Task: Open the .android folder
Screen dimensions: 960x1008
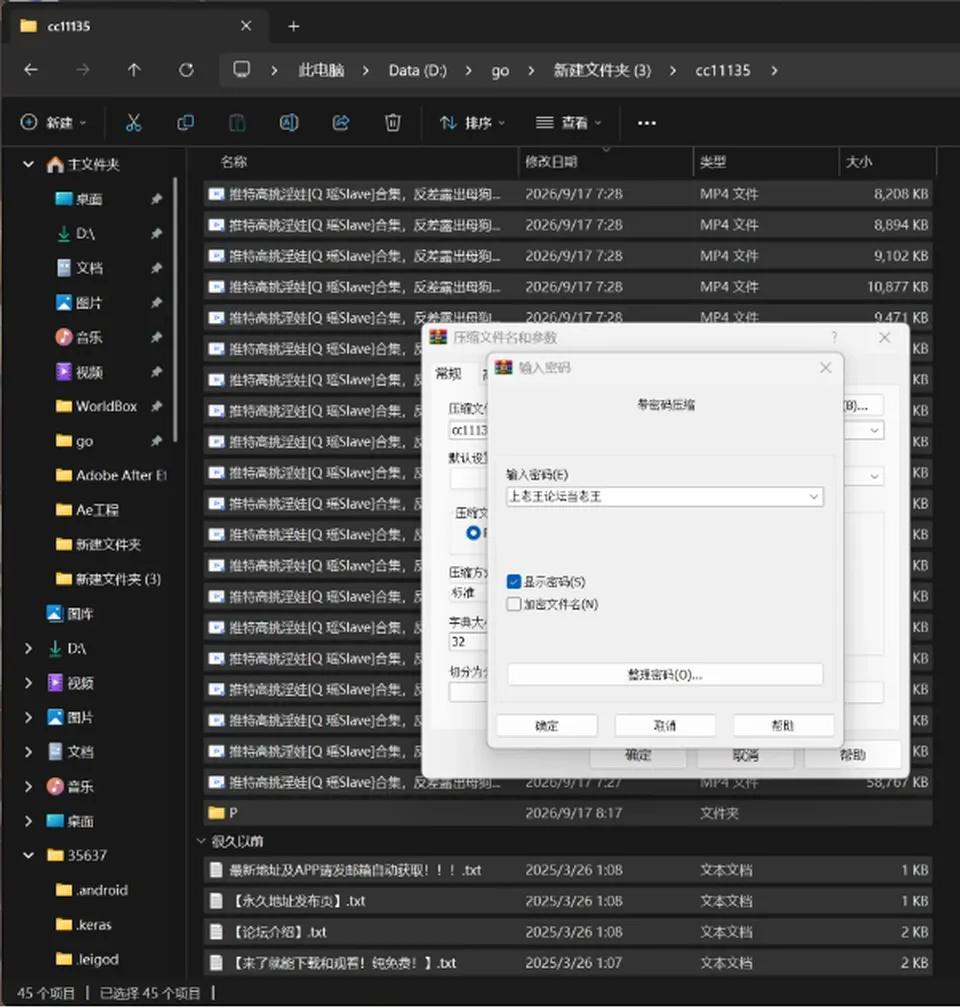Action: [102, 890]
